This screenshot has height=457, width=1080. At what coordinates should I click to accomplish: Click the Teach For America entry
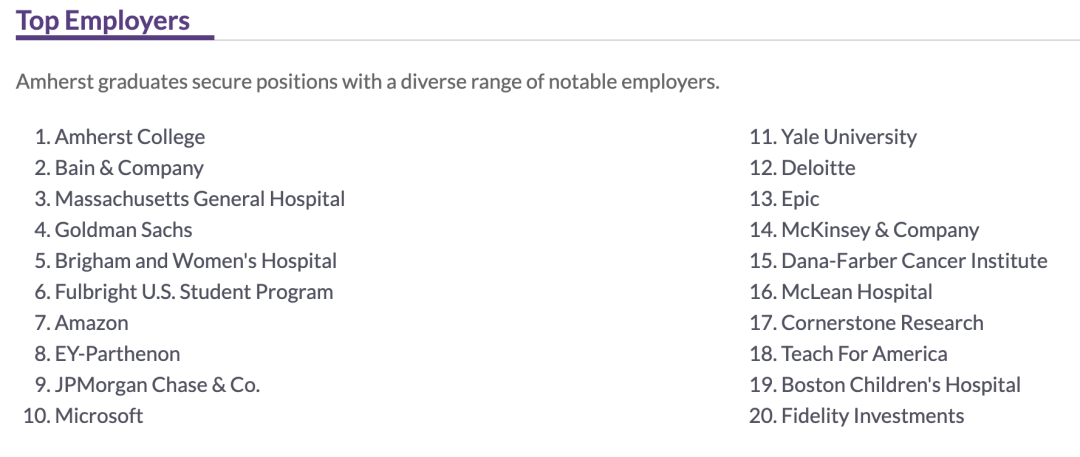[x=864, y=354]
